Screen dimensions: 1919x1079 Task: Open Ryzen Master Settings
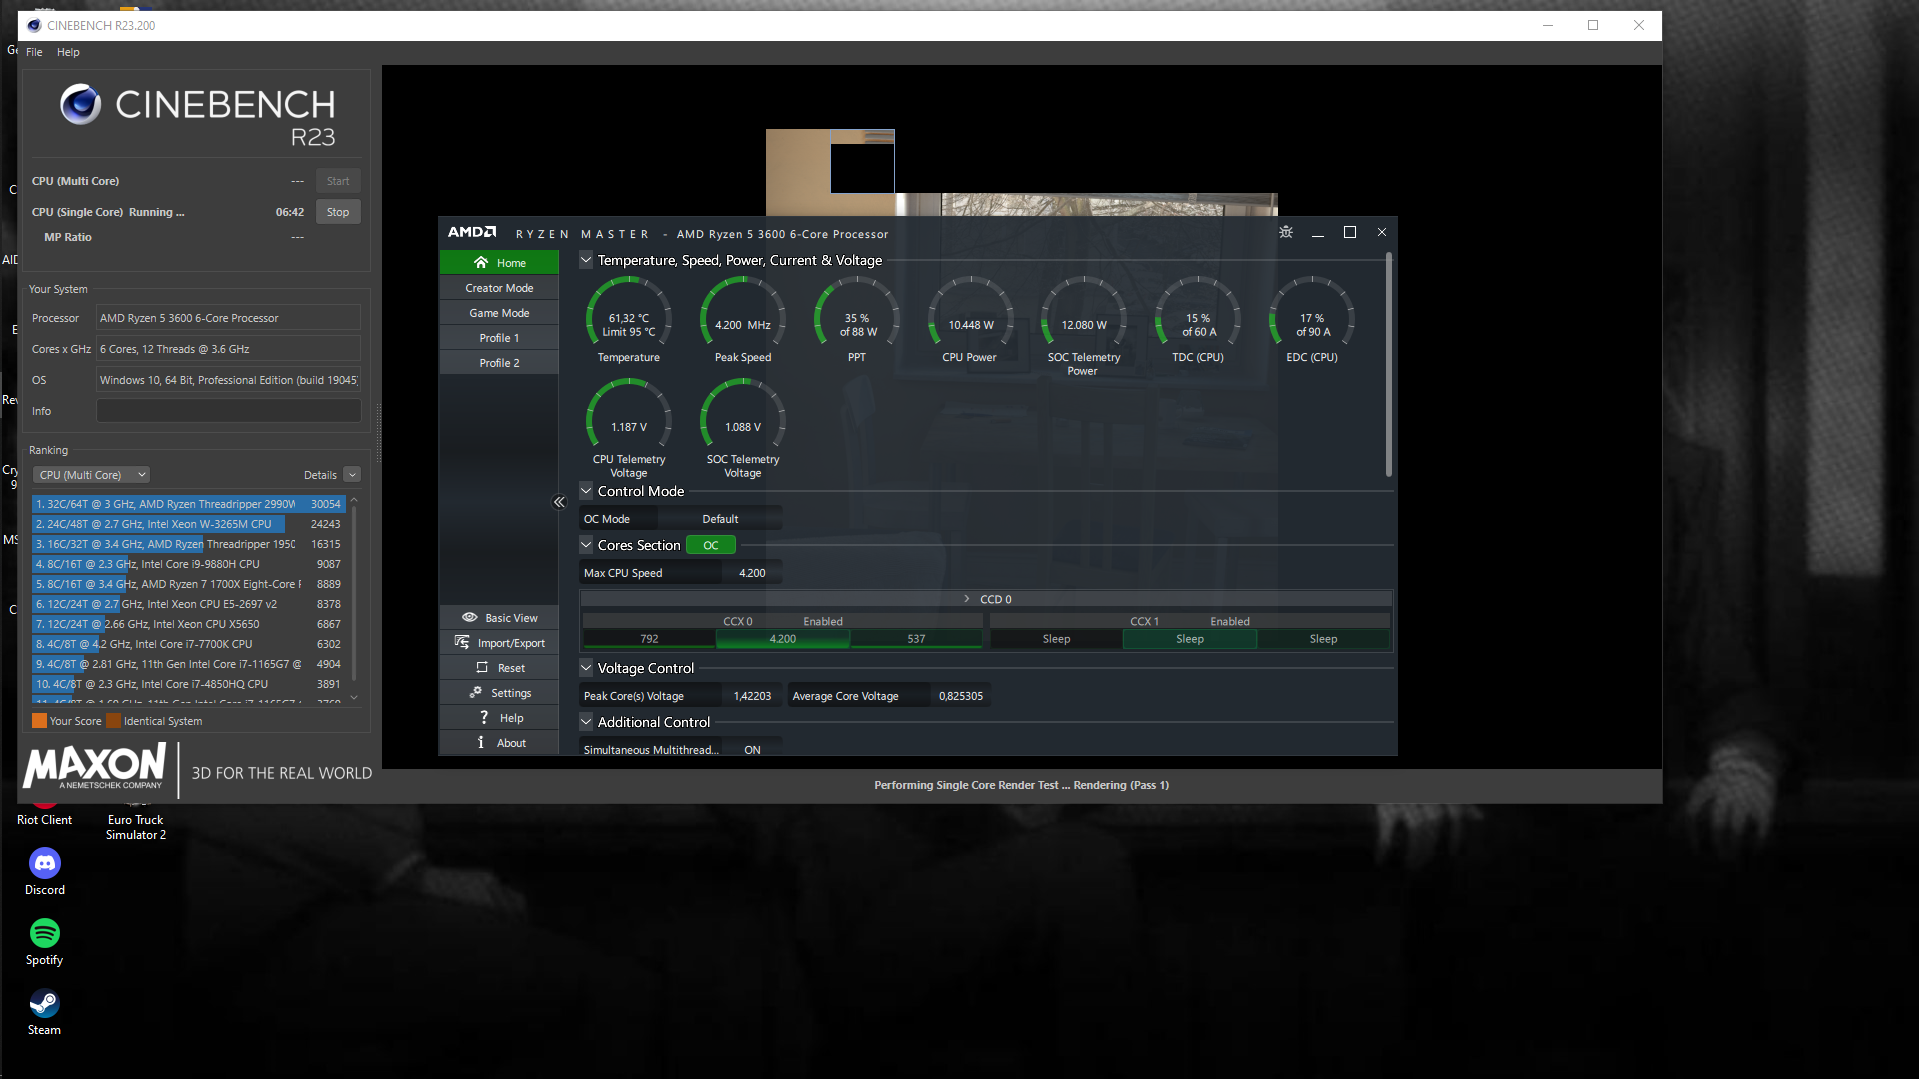pos(499,693)
